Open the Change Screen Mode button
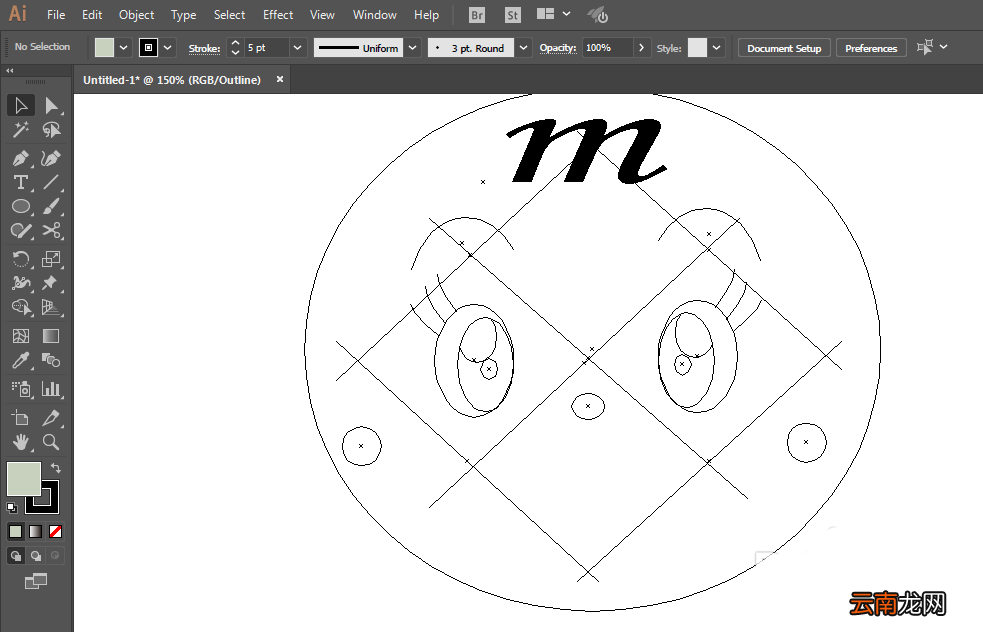The image size is (983, 632). 36,581
